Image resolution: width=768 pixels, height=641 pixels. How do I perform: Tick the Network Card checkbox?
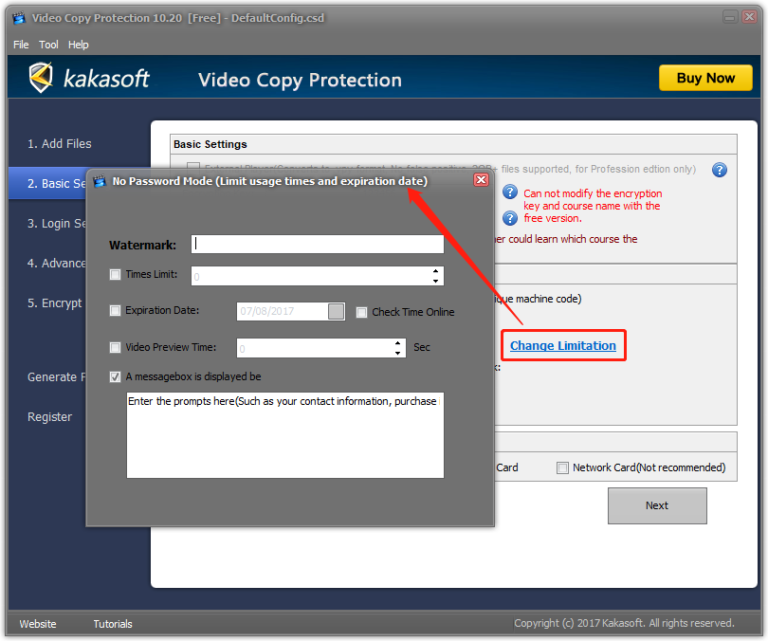(562, 467)
